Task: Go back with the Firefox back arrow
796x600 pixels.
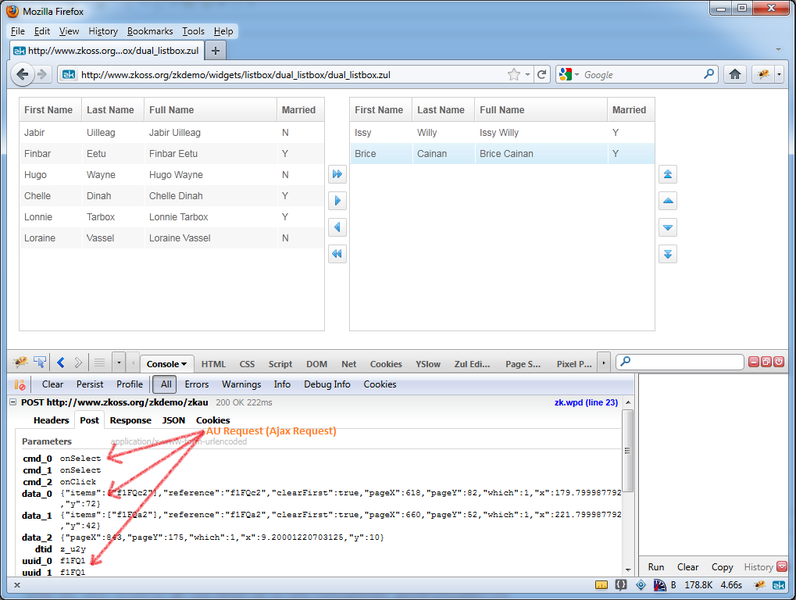Action: pos(22,75)
